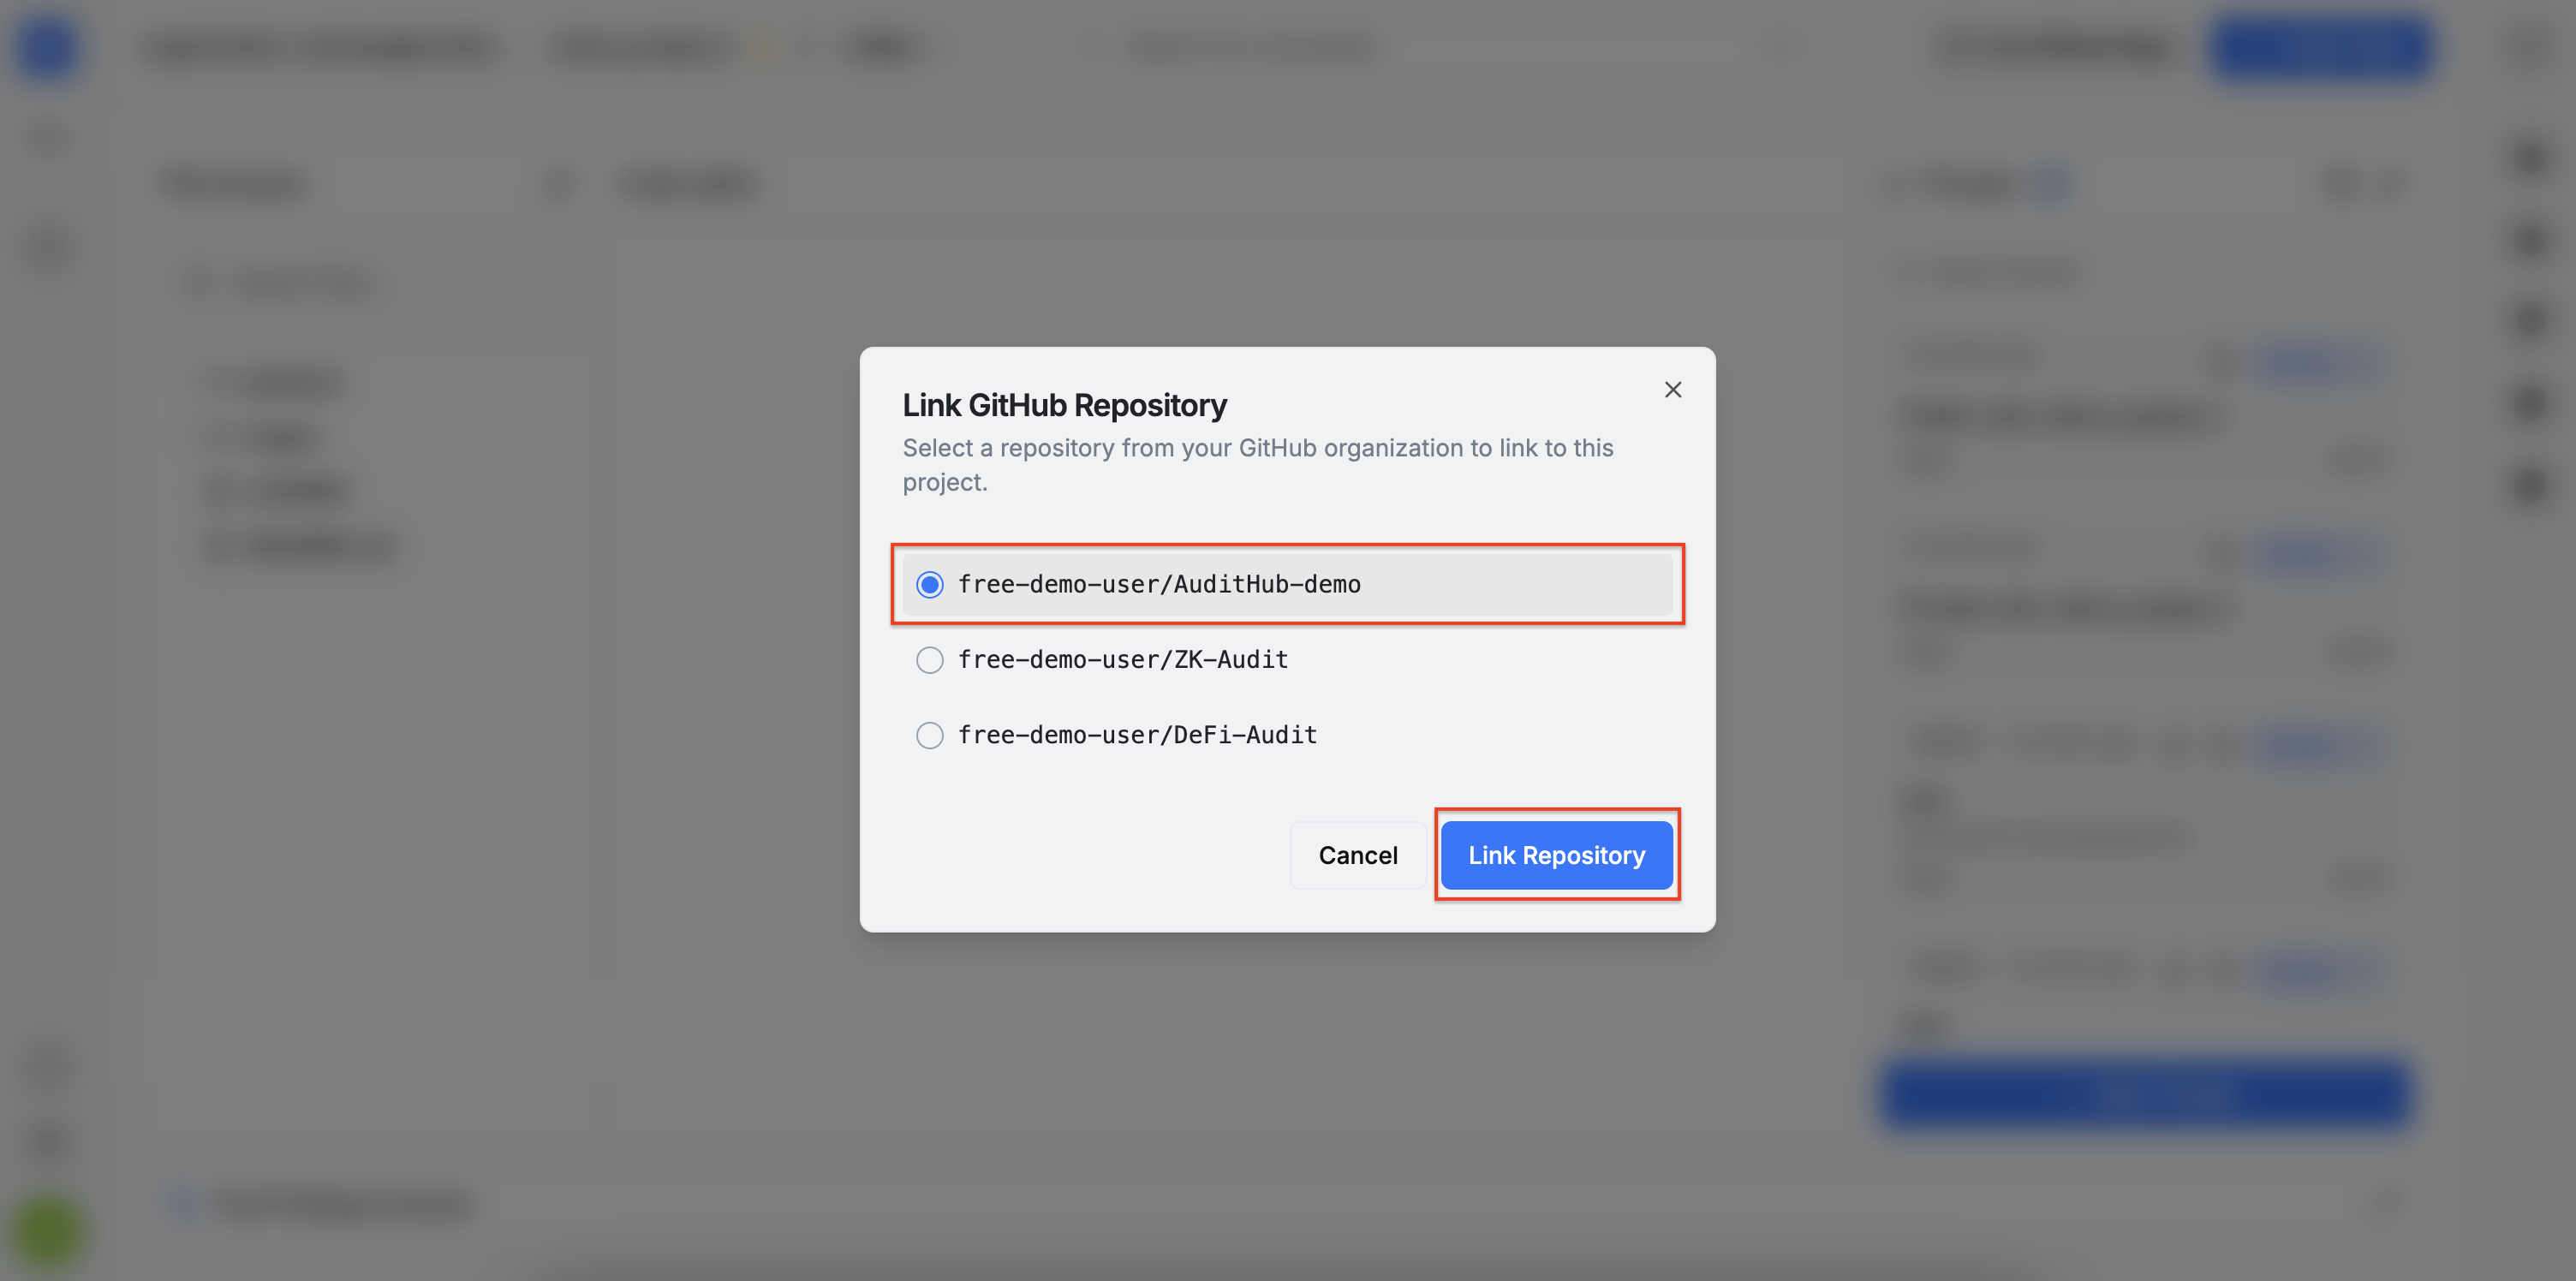Click the first blurred icon in left sidebar
This screenshot has width=2576, height=1281.
47,140
